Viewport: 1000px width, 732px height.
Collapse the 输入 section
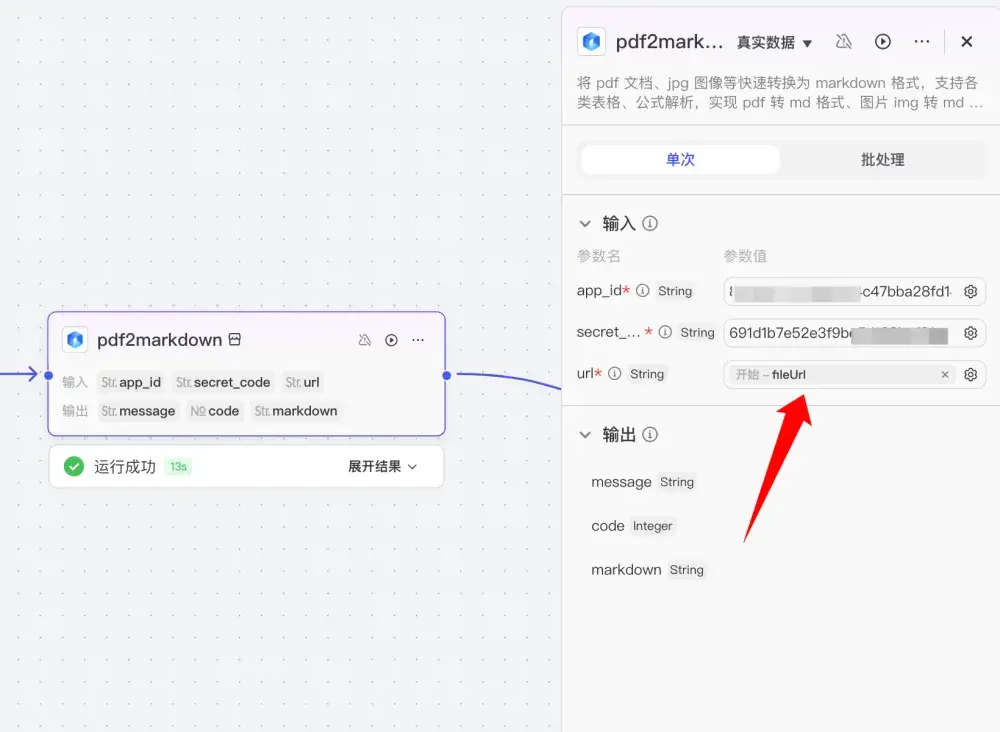pyautogui.click(x=587, y=224)
